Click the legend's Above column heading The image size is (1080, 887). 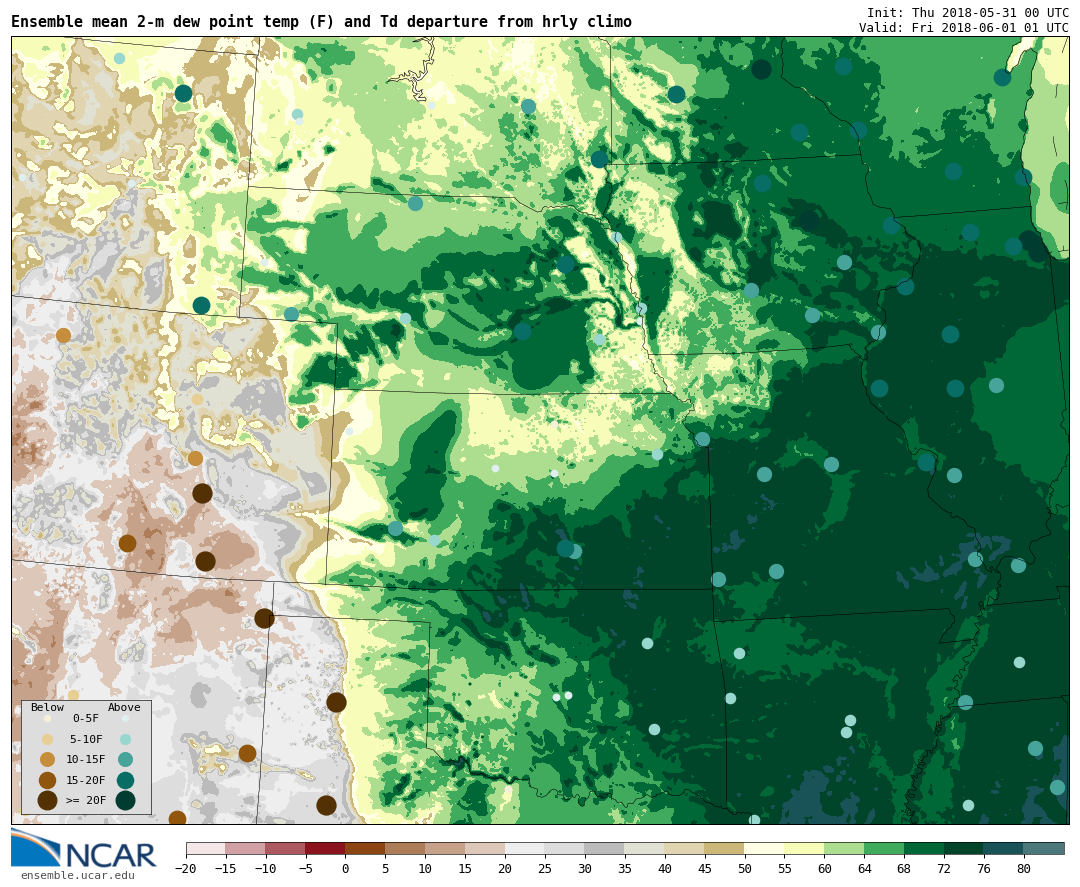(124, 707)
